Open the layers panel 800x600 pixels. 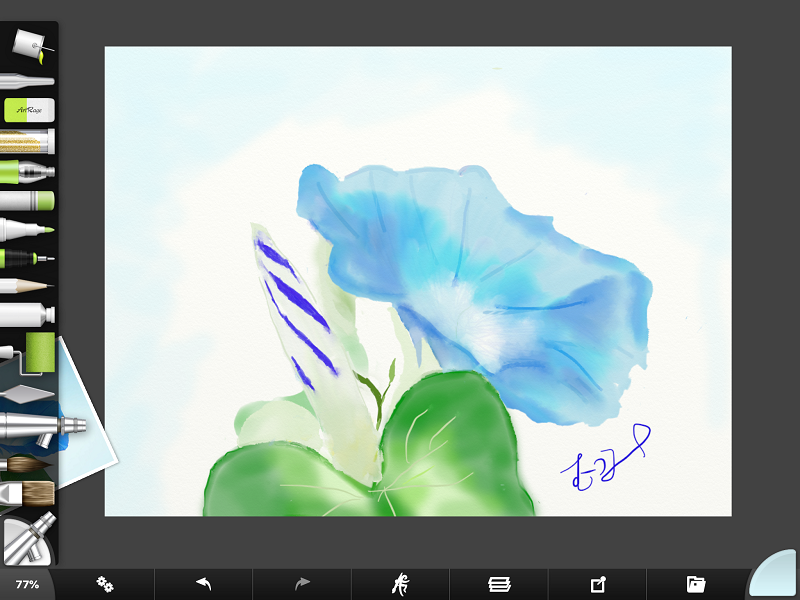coord(498,583)
